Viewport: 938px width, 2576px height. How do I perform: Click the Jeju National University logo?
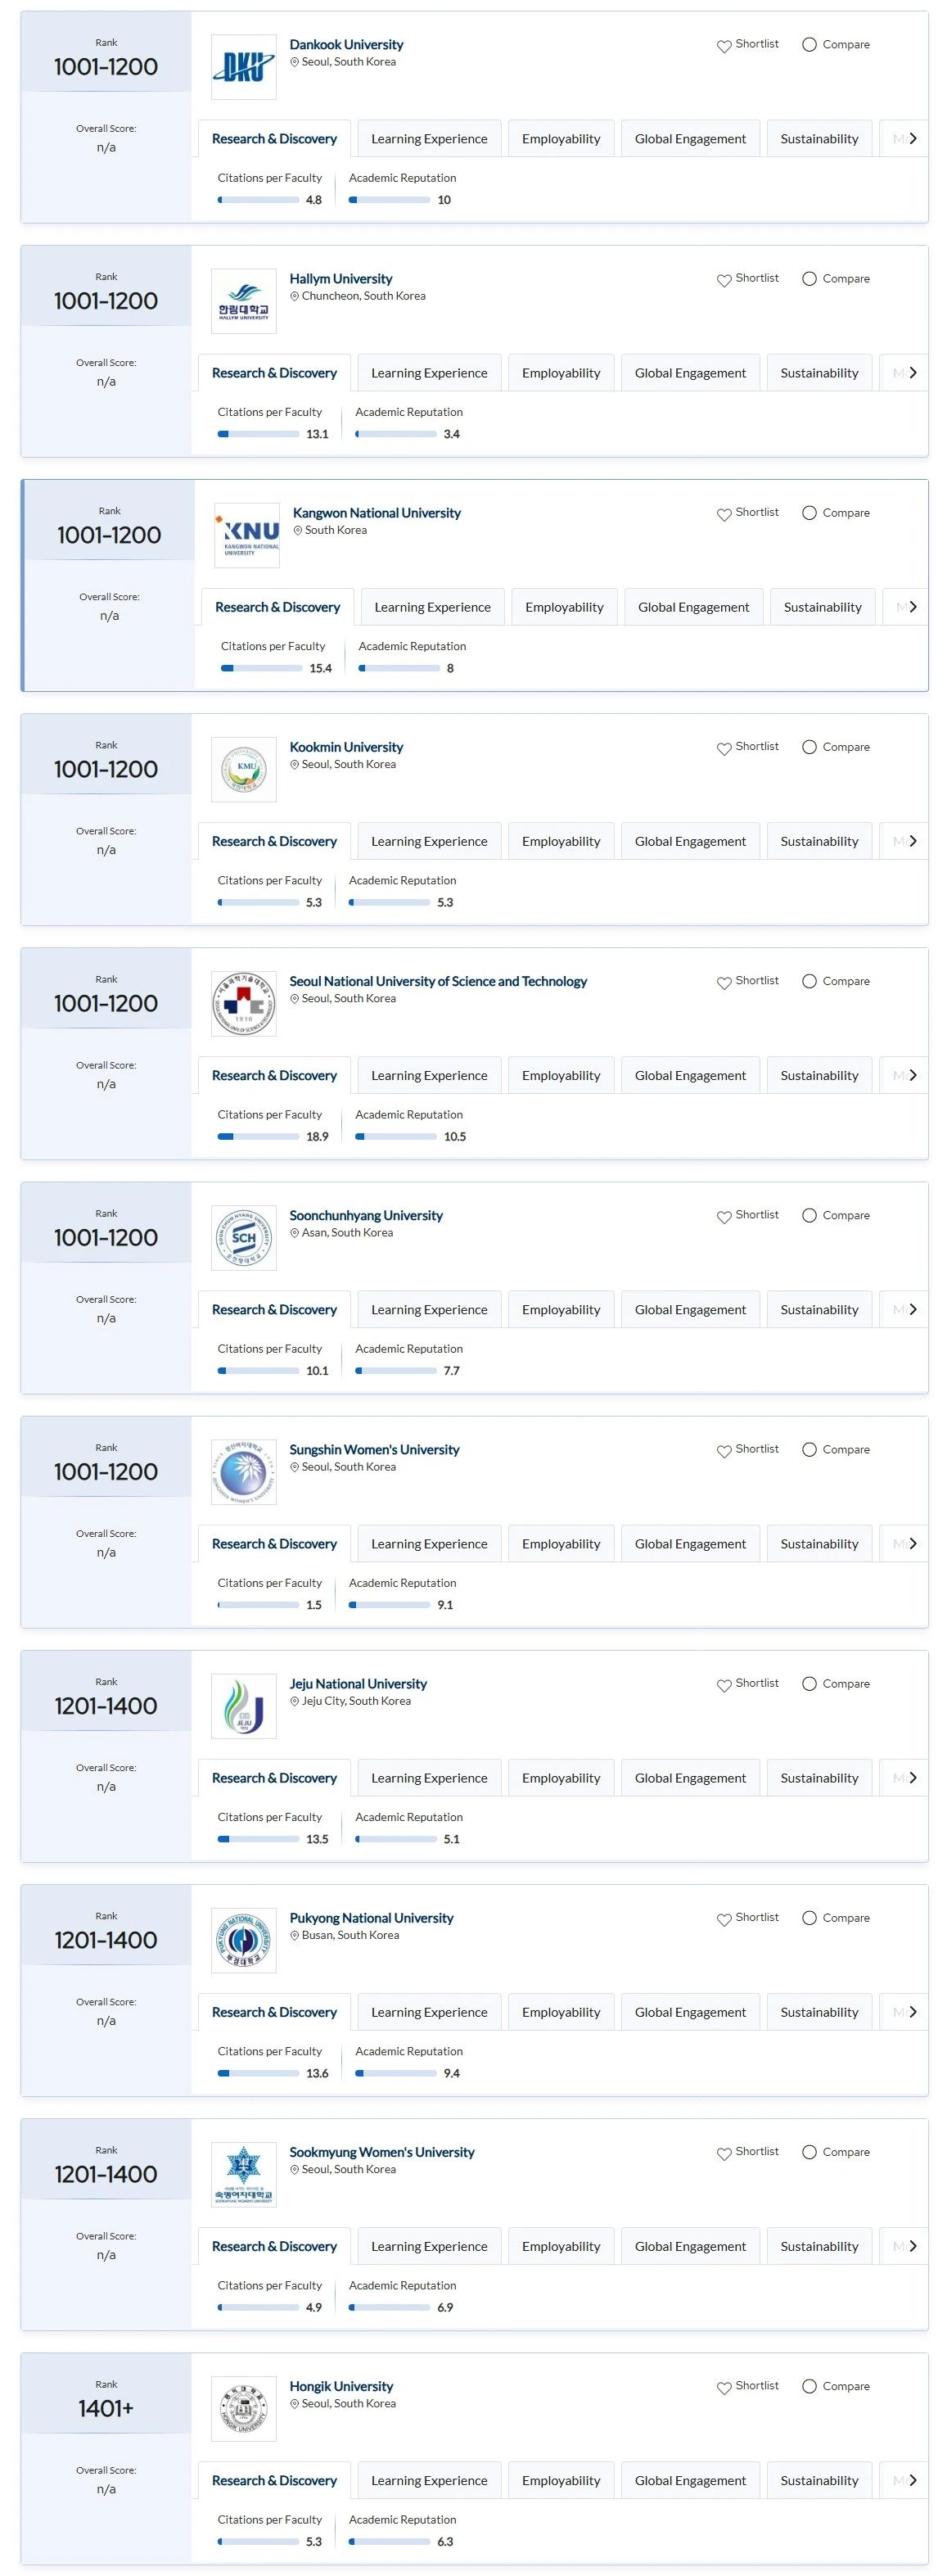(x=243, y=1705)
